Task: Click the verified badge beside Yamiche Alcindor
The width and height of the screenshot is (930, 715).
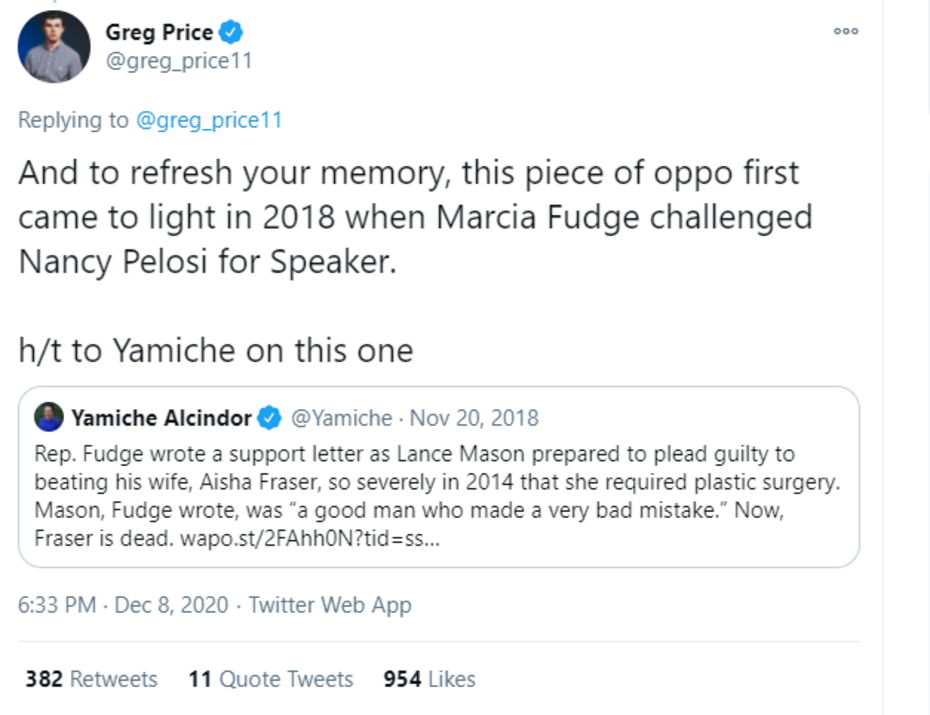Action: click(x=270, y=417)
